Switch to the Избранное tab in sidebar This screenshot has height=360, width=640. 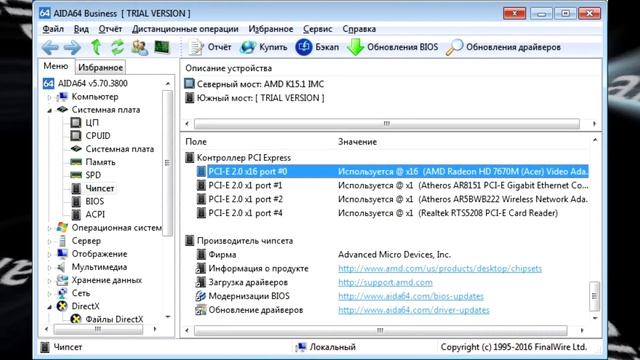click(x=100, y=67)
